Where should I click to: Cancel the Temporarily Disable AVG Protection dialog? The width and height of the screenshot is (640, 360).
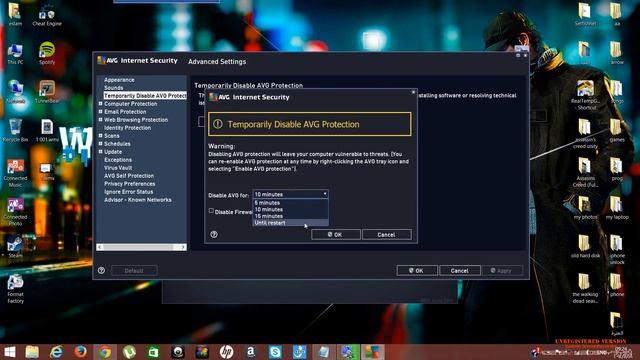coord(386,235)
